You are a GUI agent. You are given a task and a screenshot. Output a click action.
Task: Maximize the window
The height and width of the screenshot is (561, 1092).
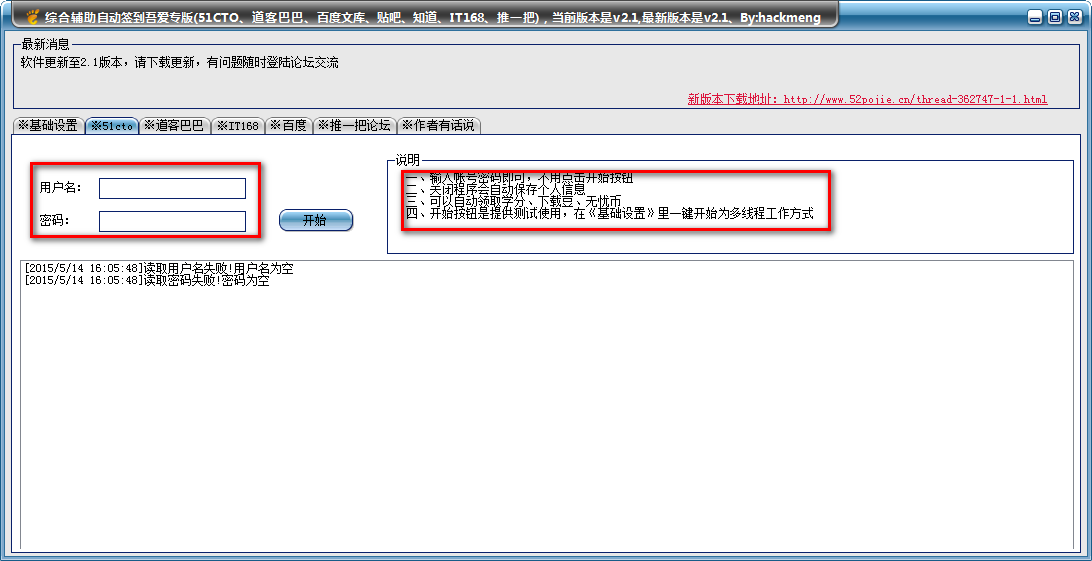(1054, 17)
